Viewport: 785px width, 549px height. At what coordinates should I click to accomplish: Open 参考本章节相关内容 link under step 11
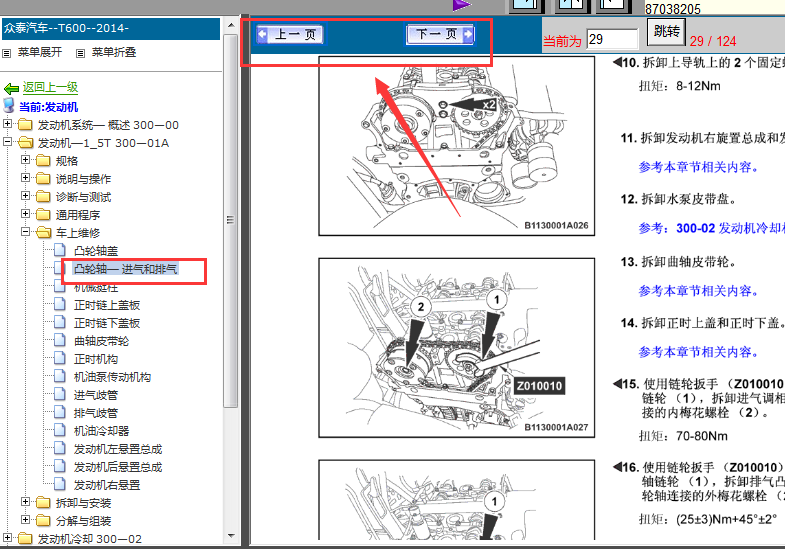(698, 167)
